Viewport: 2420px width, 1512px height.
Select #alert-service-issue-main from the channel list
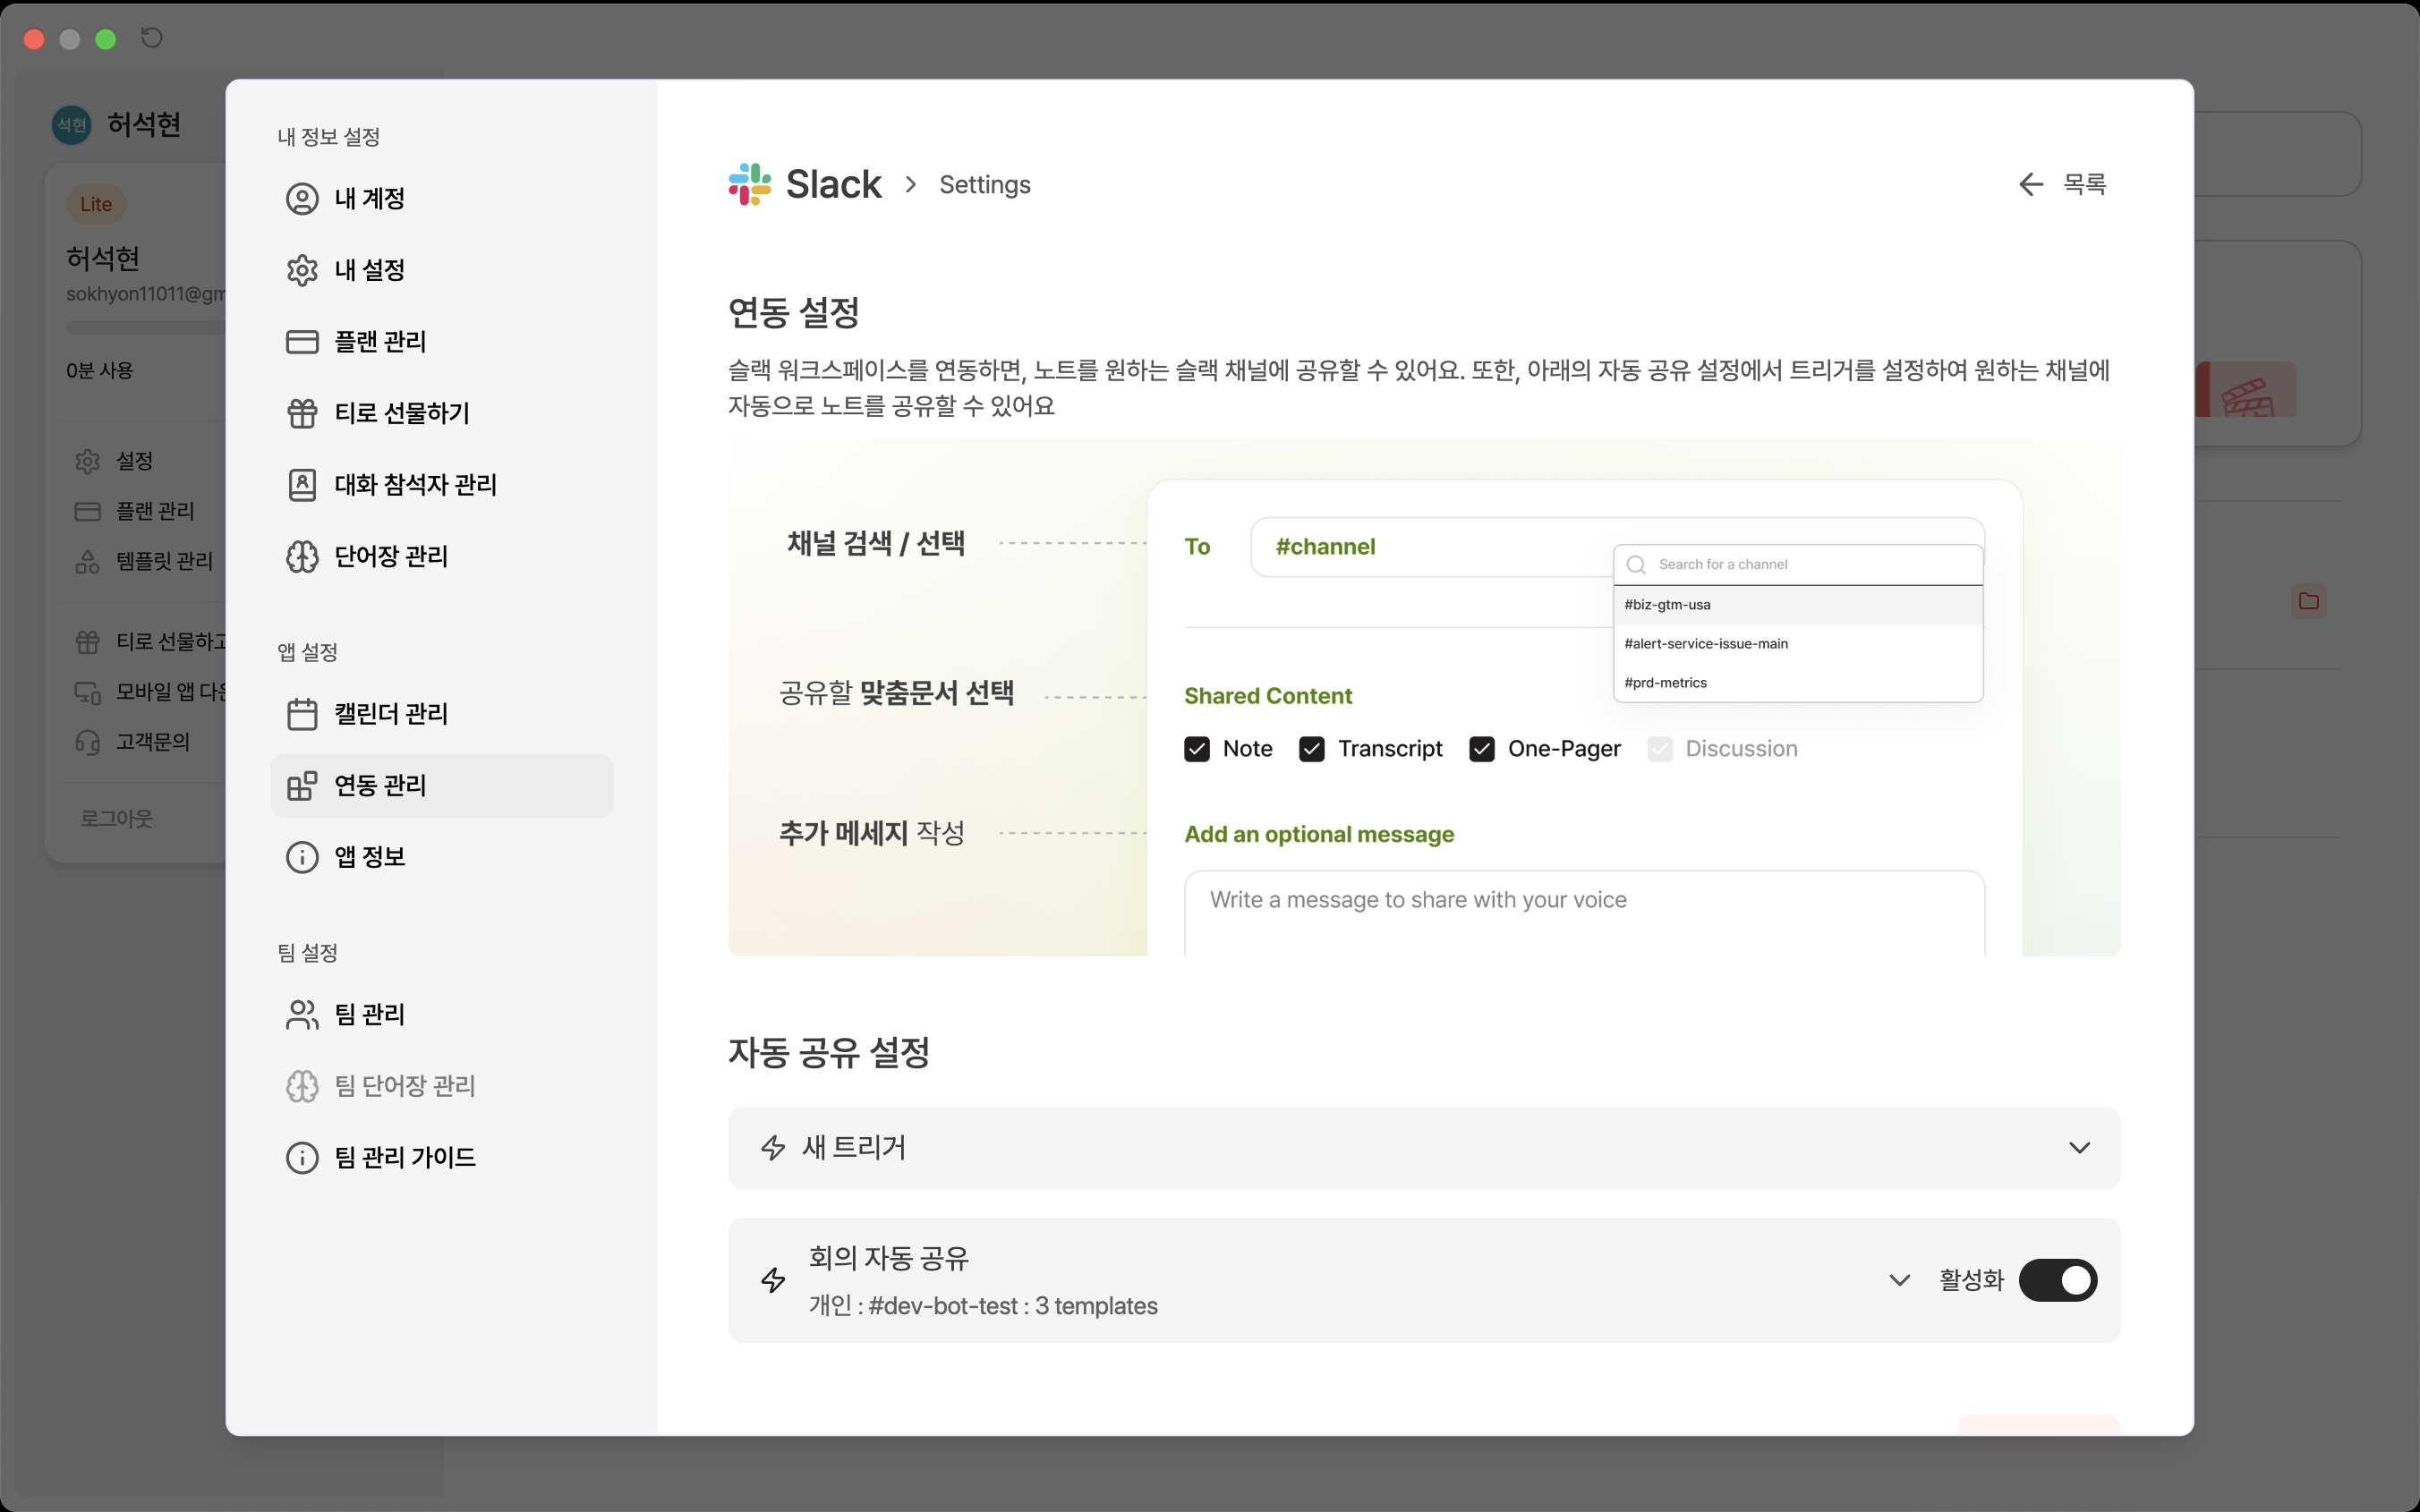1706,644
